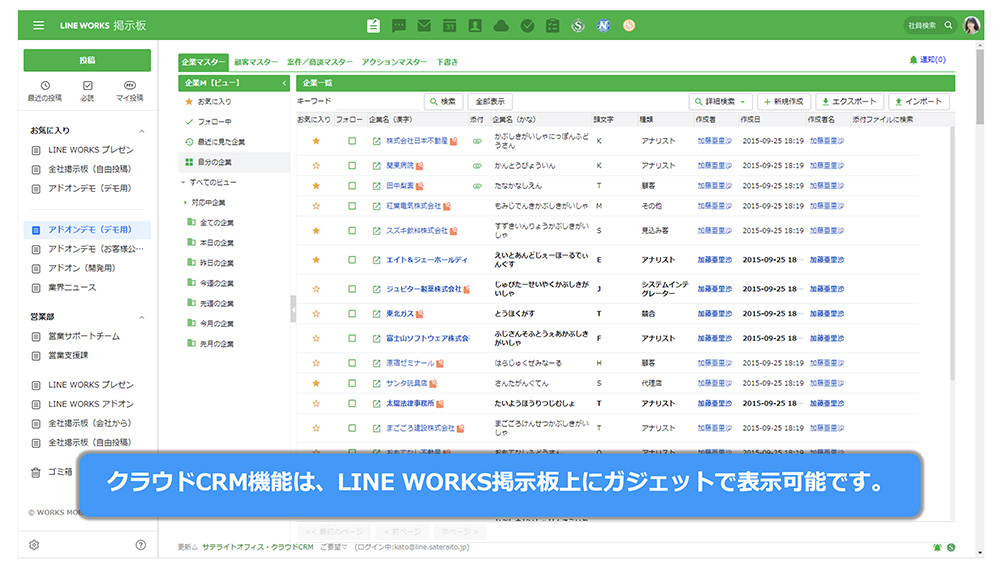The width and height of the screenshot is (1000, 565).
Task: Open record icon beside 株式会社日本不動産
Action: (x=376, y=142)
